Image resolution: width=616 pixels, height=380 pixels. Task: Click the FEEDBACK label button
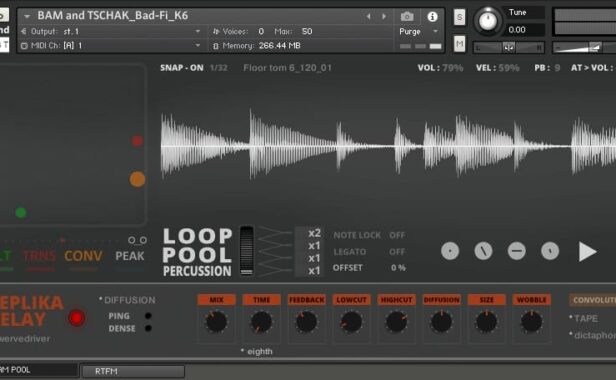tap(306, 300)
